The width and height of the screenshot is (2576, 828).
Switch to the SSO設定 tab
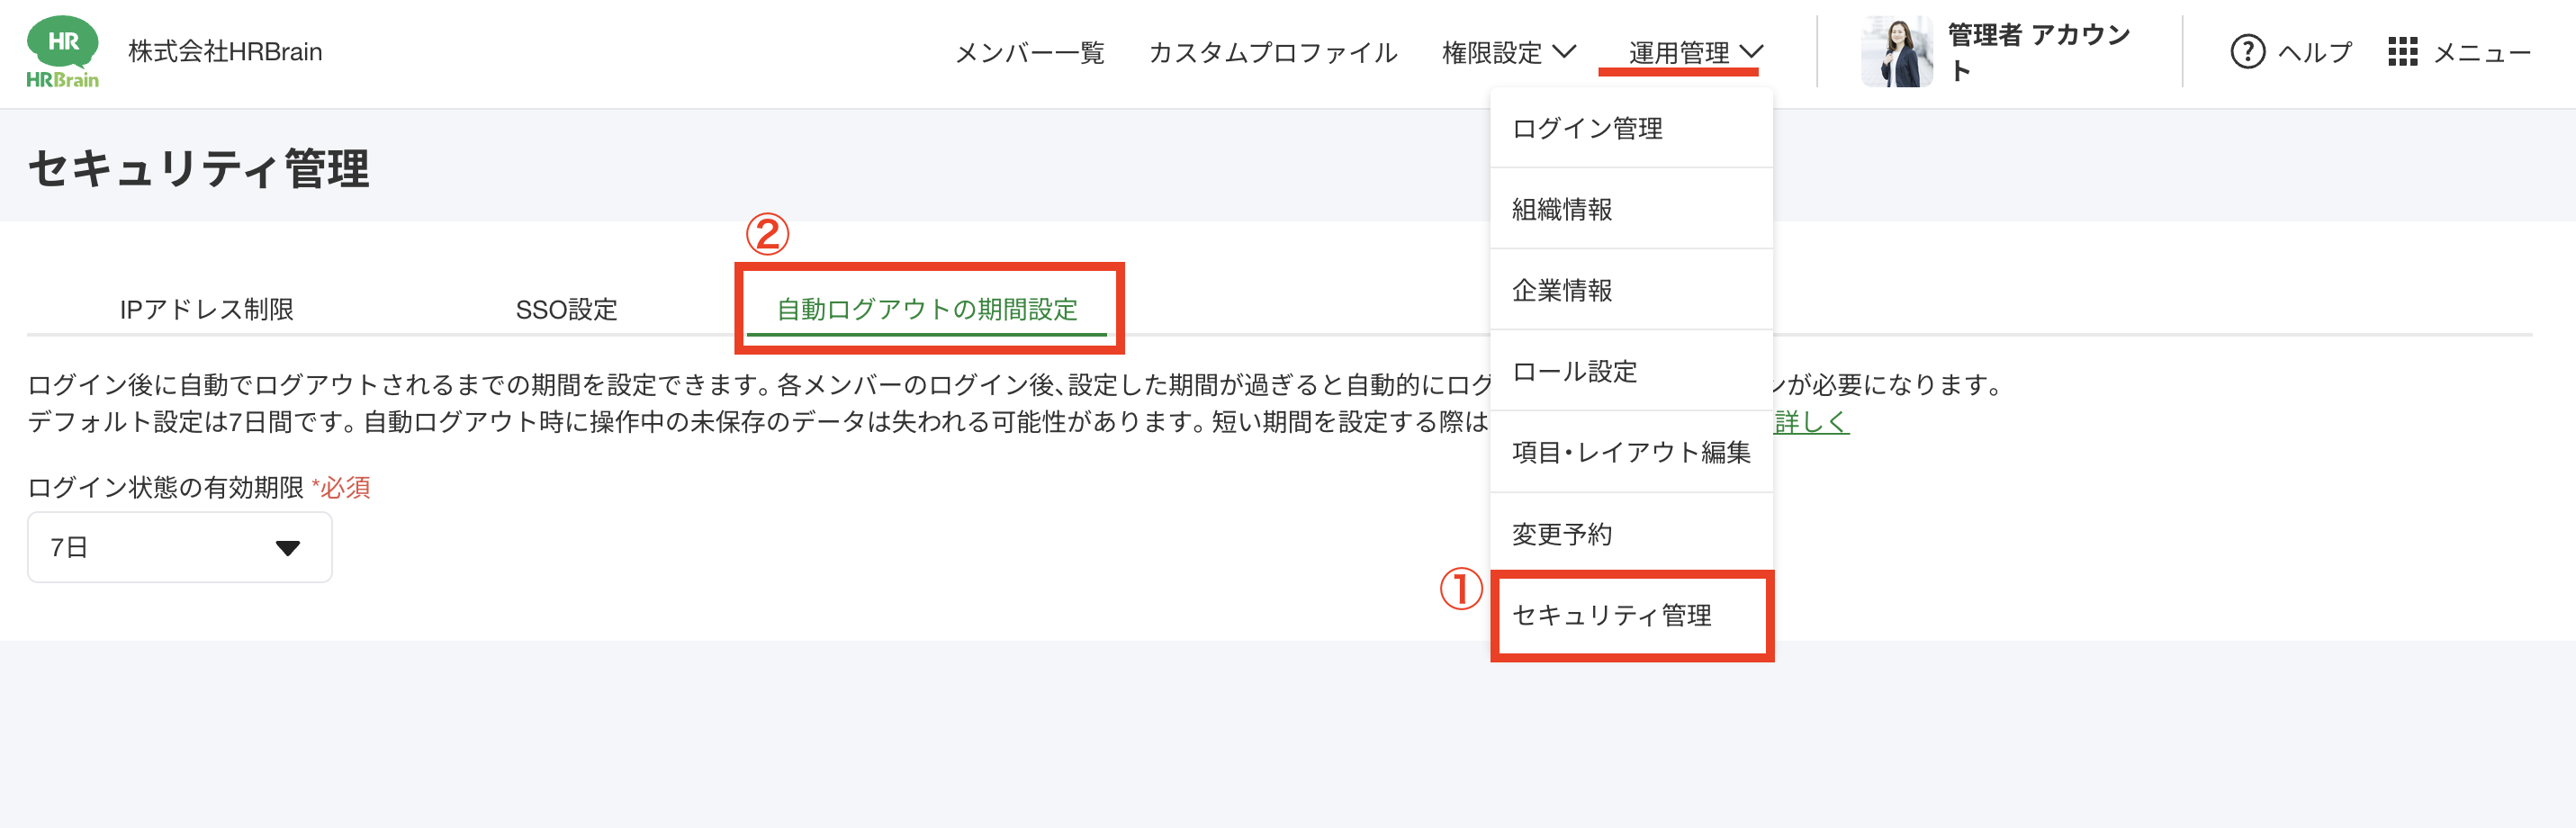[x=566, y=310]
